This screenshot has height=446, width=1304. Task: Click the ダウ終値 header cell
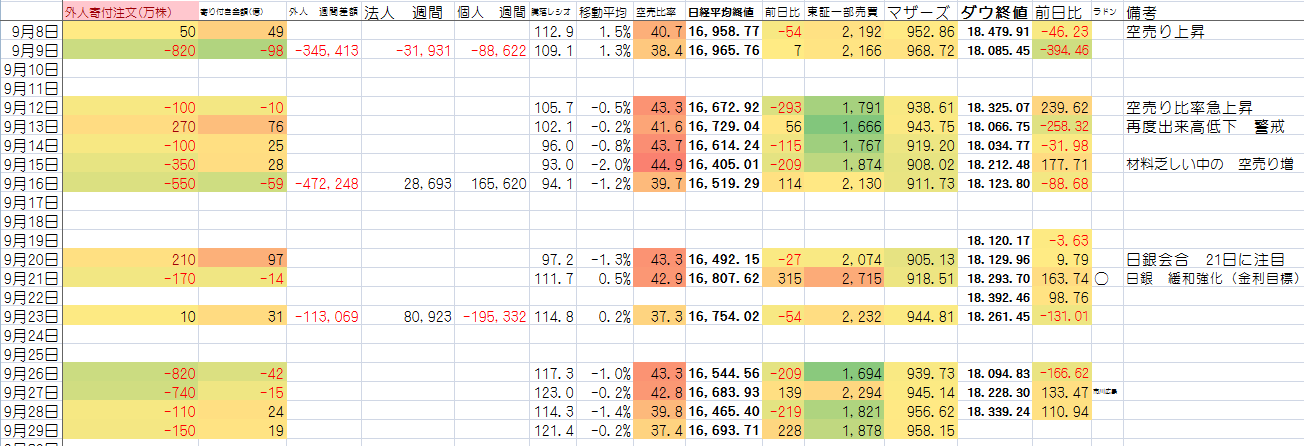point(995,13)
